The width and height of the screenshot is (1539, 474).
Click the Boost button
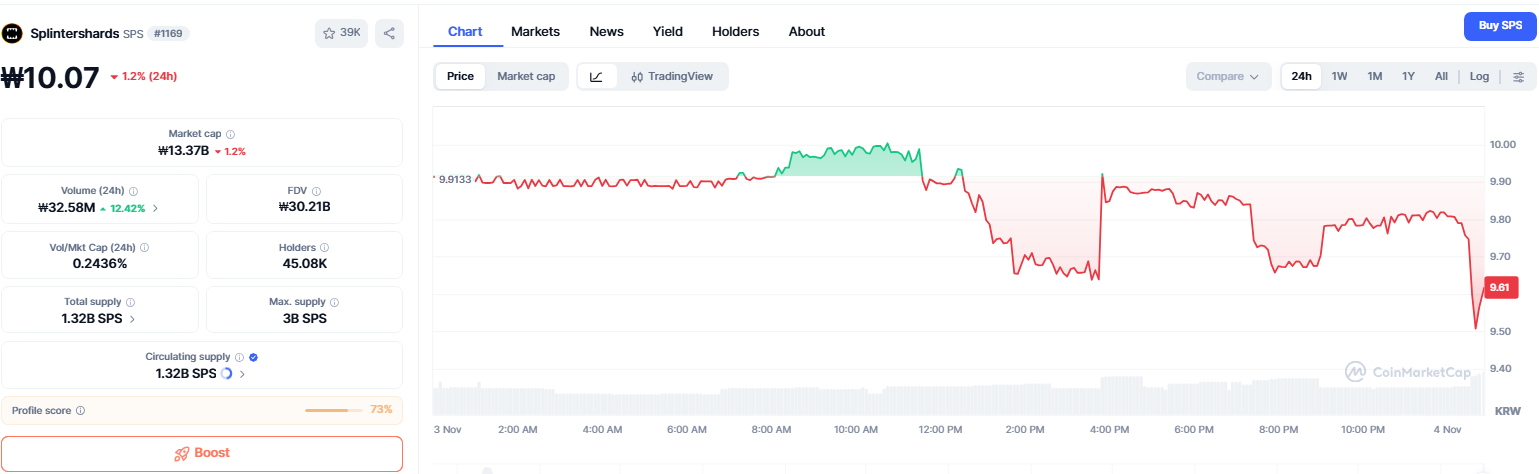pos(202,453)
